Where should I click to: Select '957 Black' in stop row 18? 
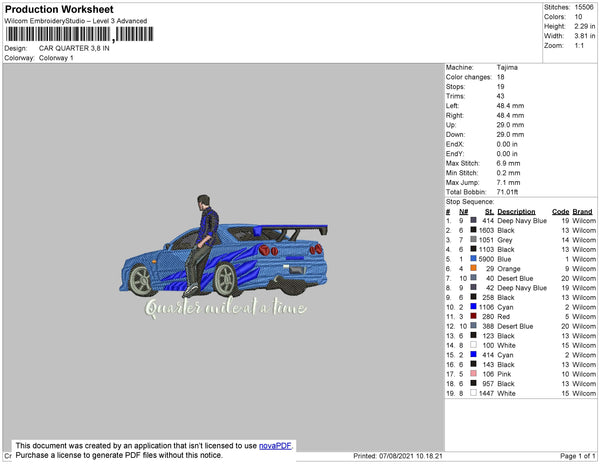click(x=499, y=383)
